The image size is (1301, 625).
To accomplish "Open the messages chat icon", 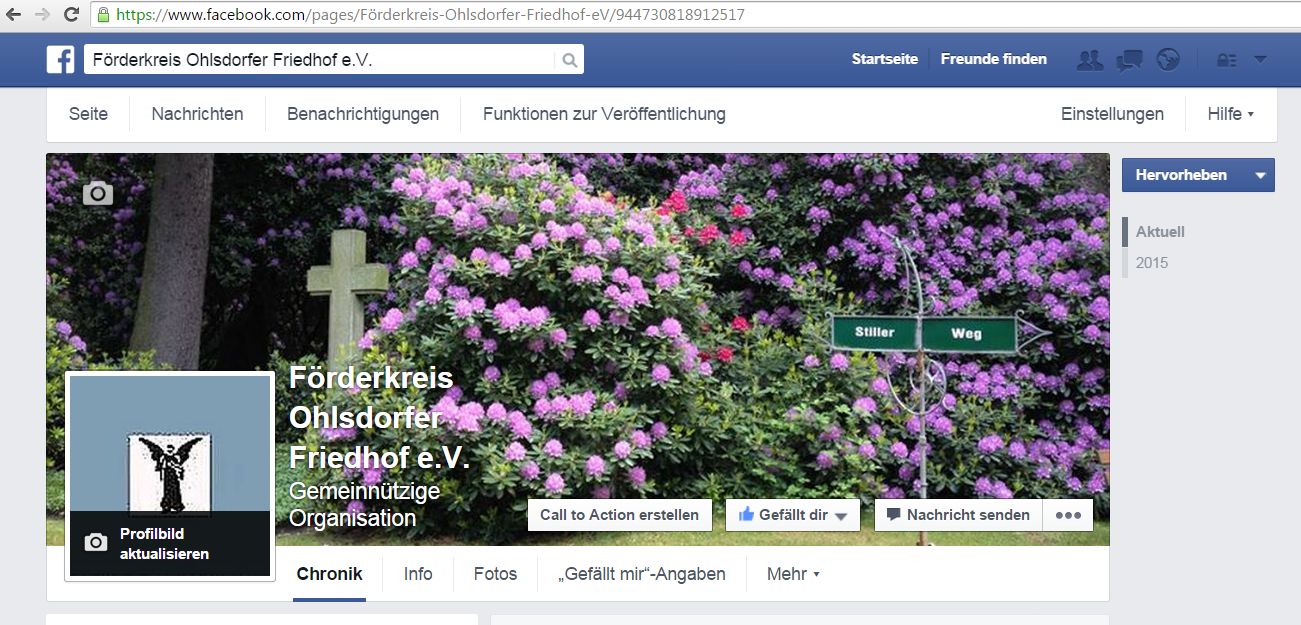I will click(x=1129, y=60).
